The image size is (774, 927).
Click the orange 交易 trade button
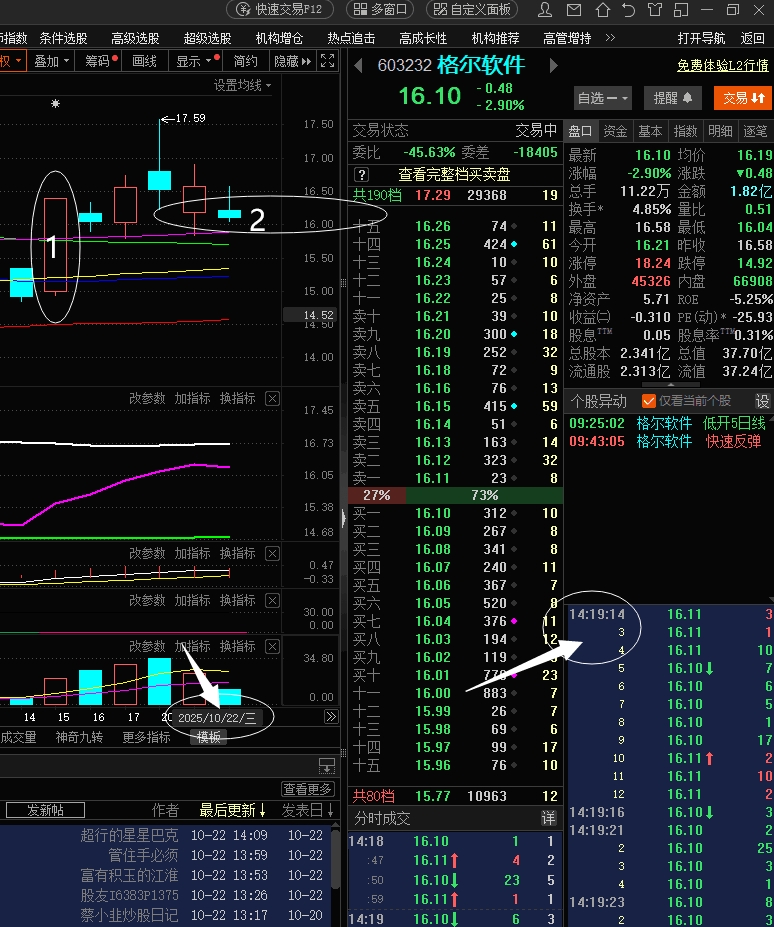(743, 98)
